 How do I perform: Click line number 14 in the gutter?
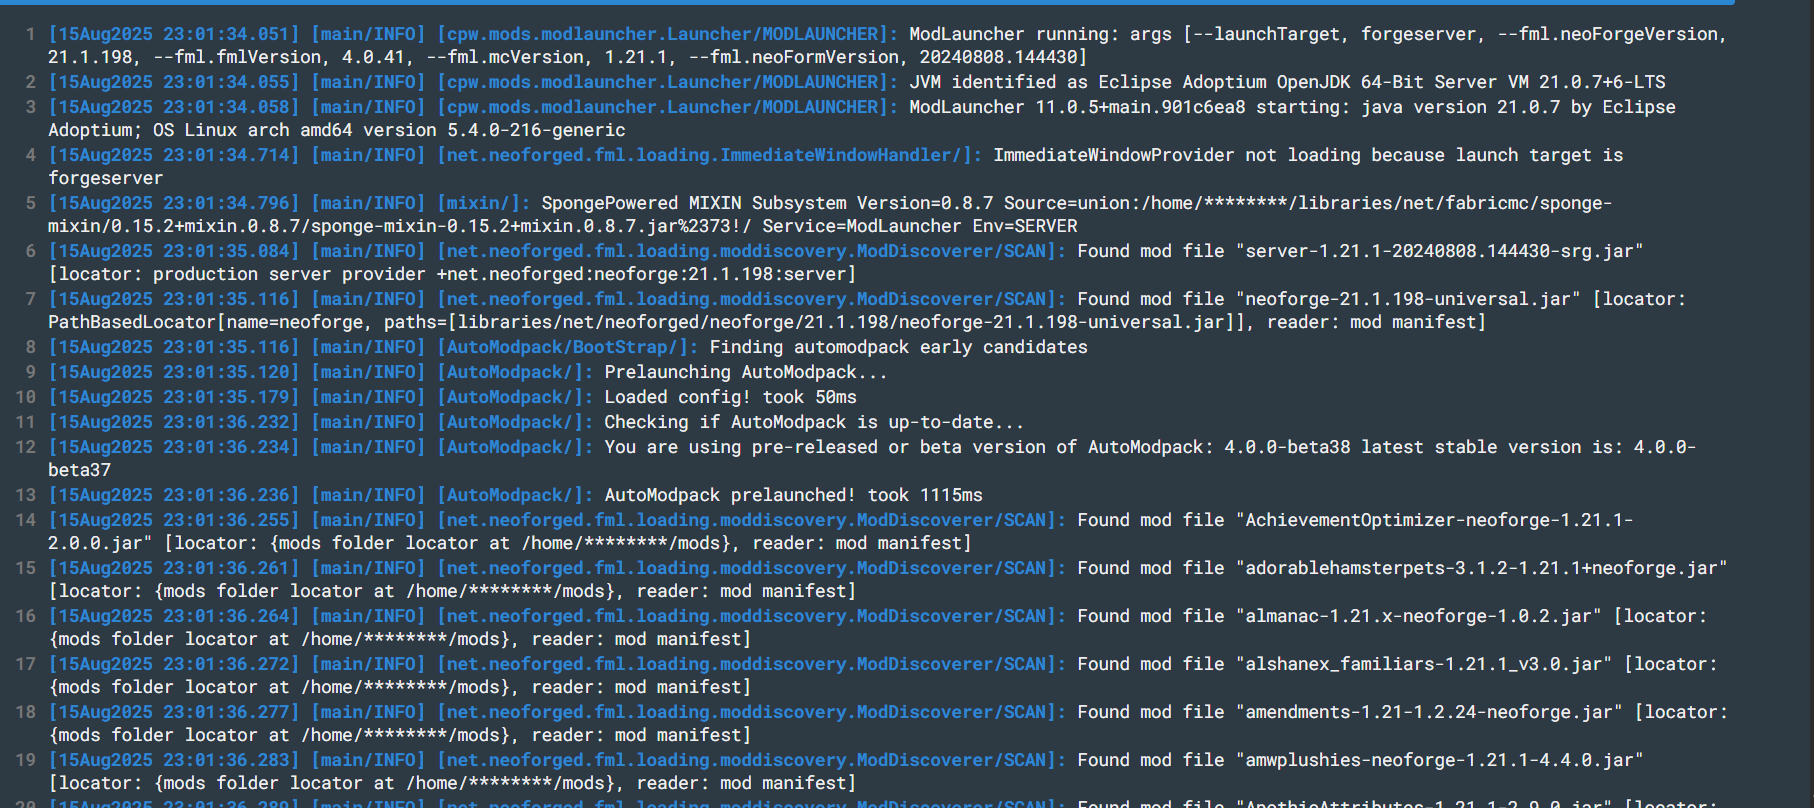coord(25,520)
